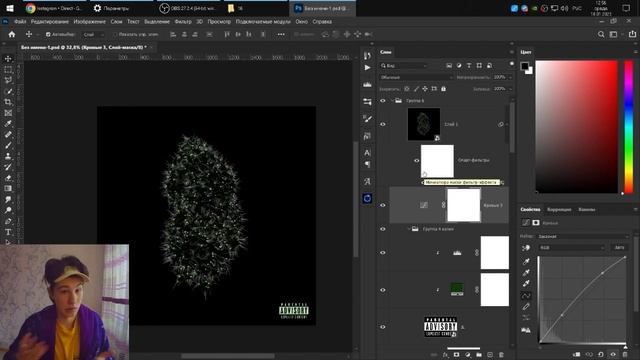Hide the Группа 6 group
This screenshot has width=640, height=360.
[x=383, y=101]
